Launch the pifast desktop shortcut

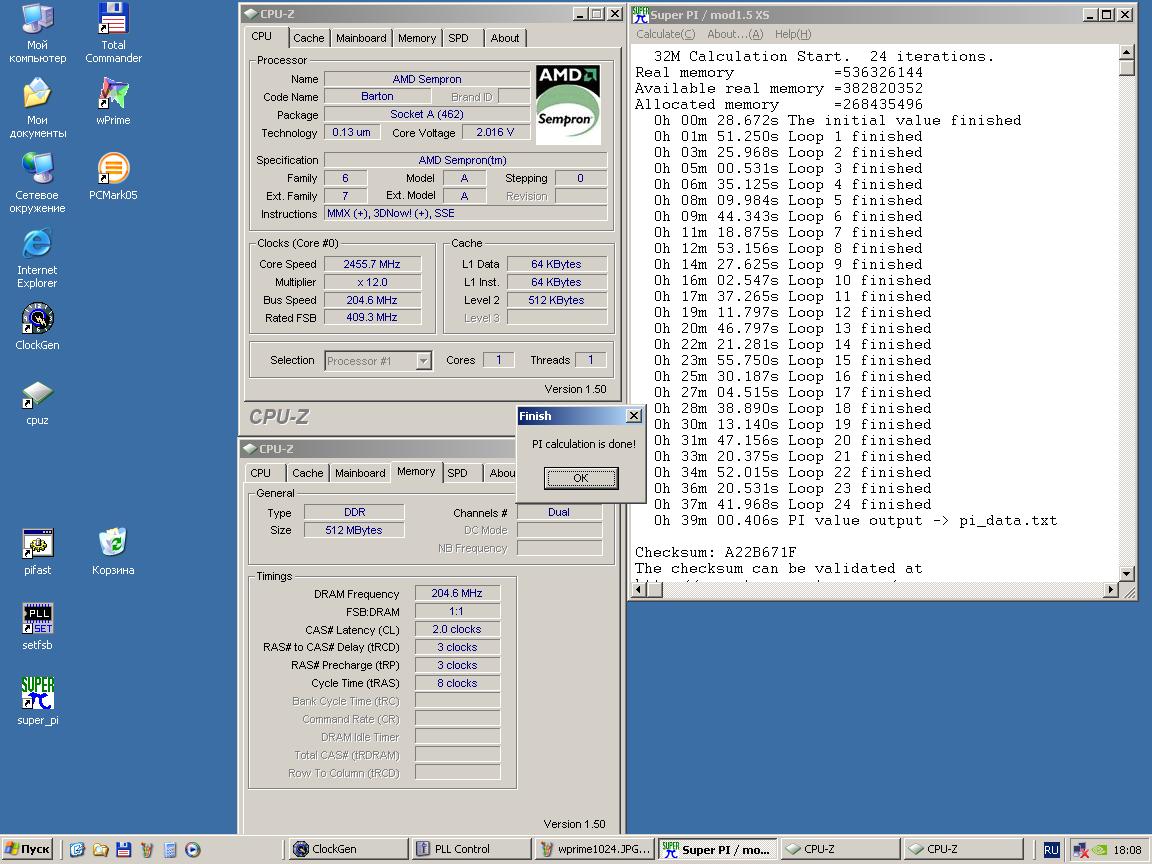point(37,552)
